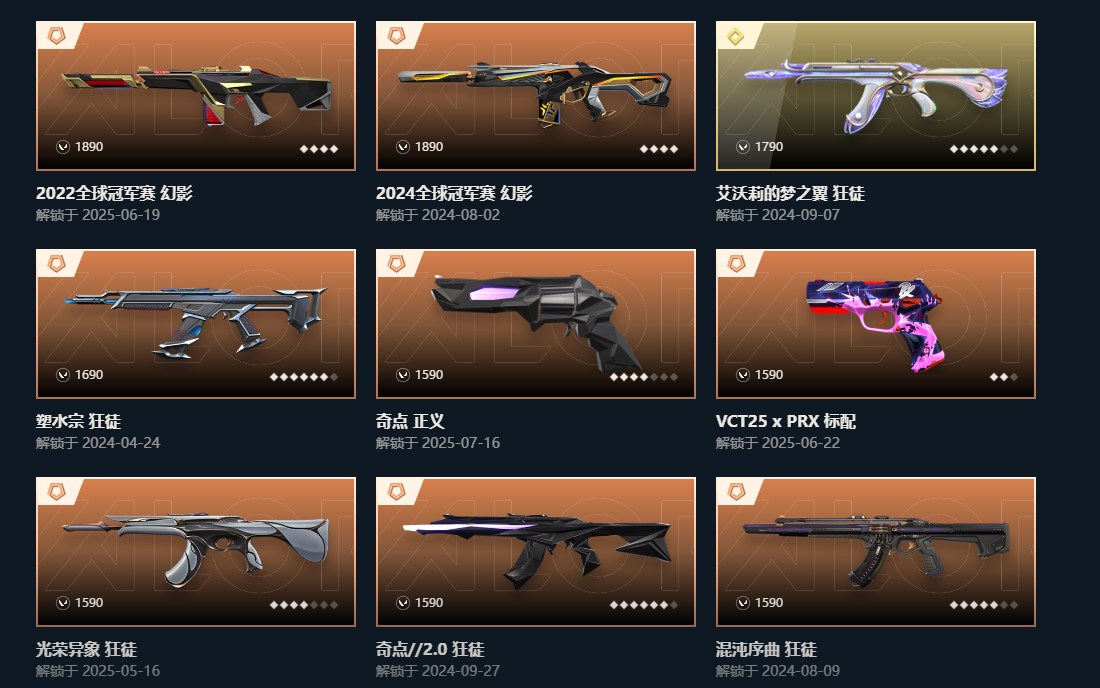Click the 艾沃莉的梦之翼 狂徒 weapon thumbnail
The width and height of the screenshot is (1100, 688).
[x=876, y=96]
